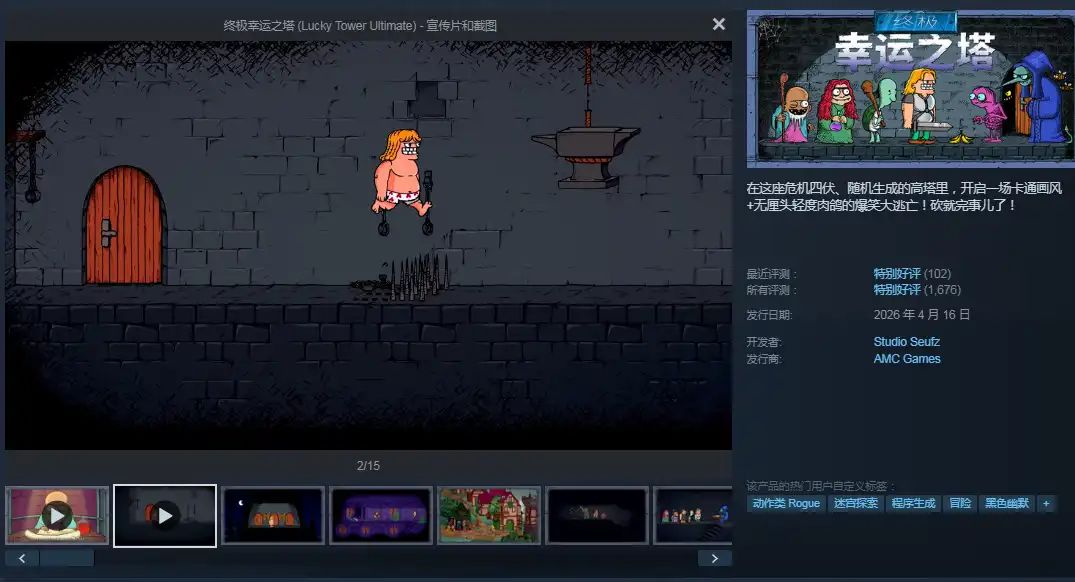Open the night campfire screenshot thumbnail
1075x582 pixels.
point(272,516)
